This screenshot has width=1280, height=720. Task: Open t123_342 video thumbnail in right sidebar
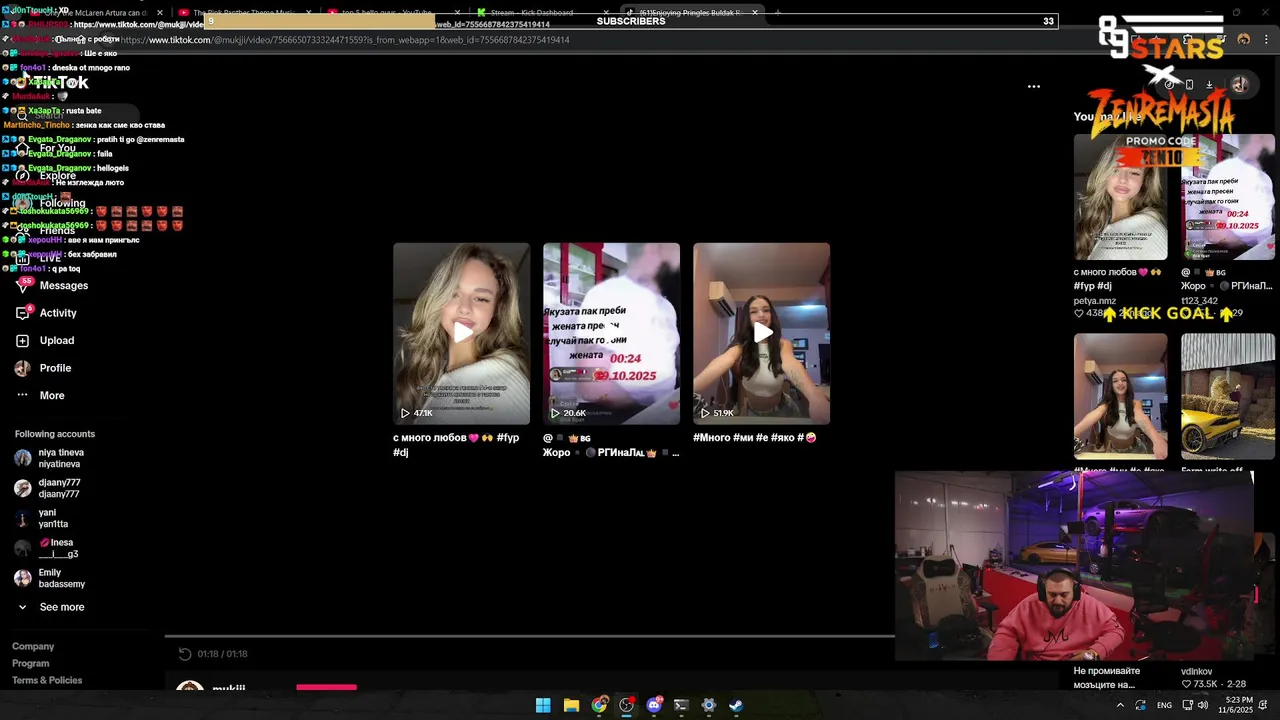(1228, 197)
